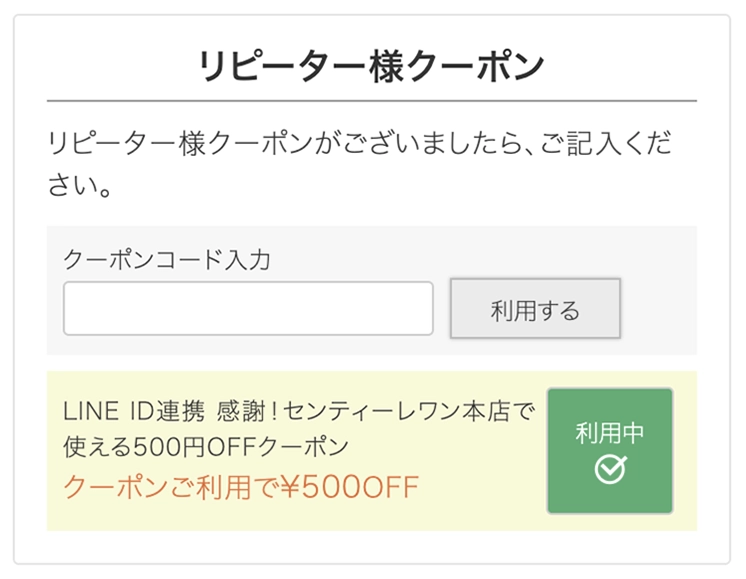Click the yellow coupon banner background
Viewport: 746px width, 579px height.
(x=304, y=516)
